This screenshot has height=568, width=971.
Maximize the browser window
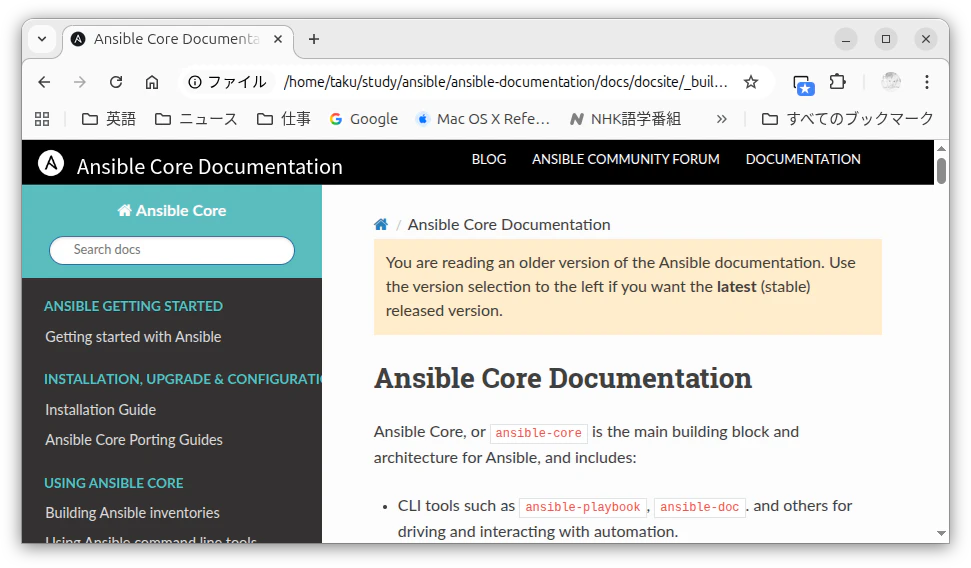pos(886,39)
